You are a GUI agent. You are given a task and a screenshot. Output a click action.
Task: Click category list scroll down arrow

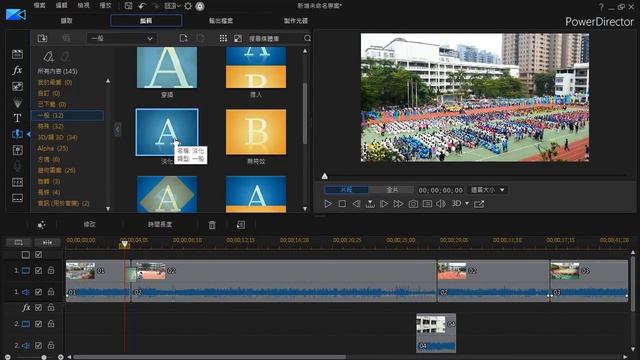(108, 209)
